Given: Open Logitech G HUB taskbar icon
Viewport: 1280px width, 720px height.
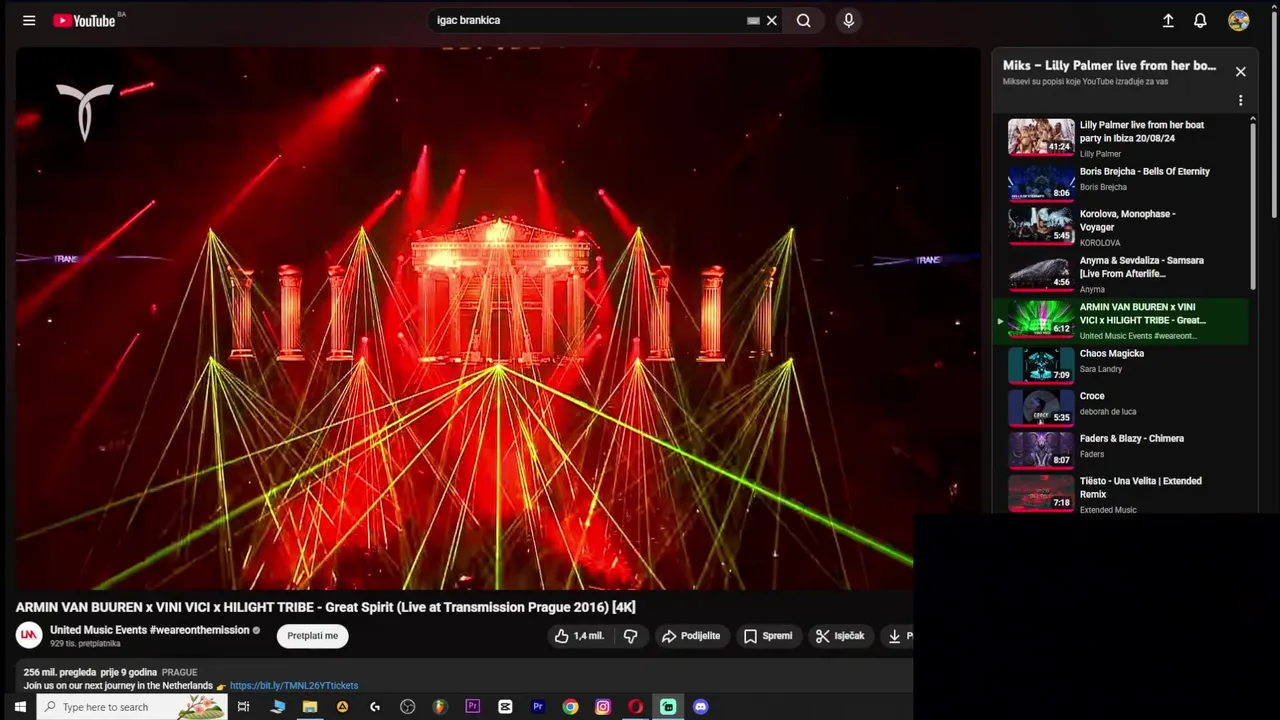Looking at the screenshot, I should click(375, 707).
